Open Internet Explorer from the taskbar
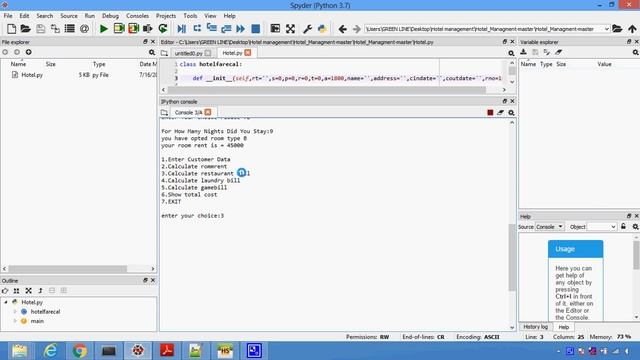The width and height of the screenshot is (640, 360). pos(50,351)
